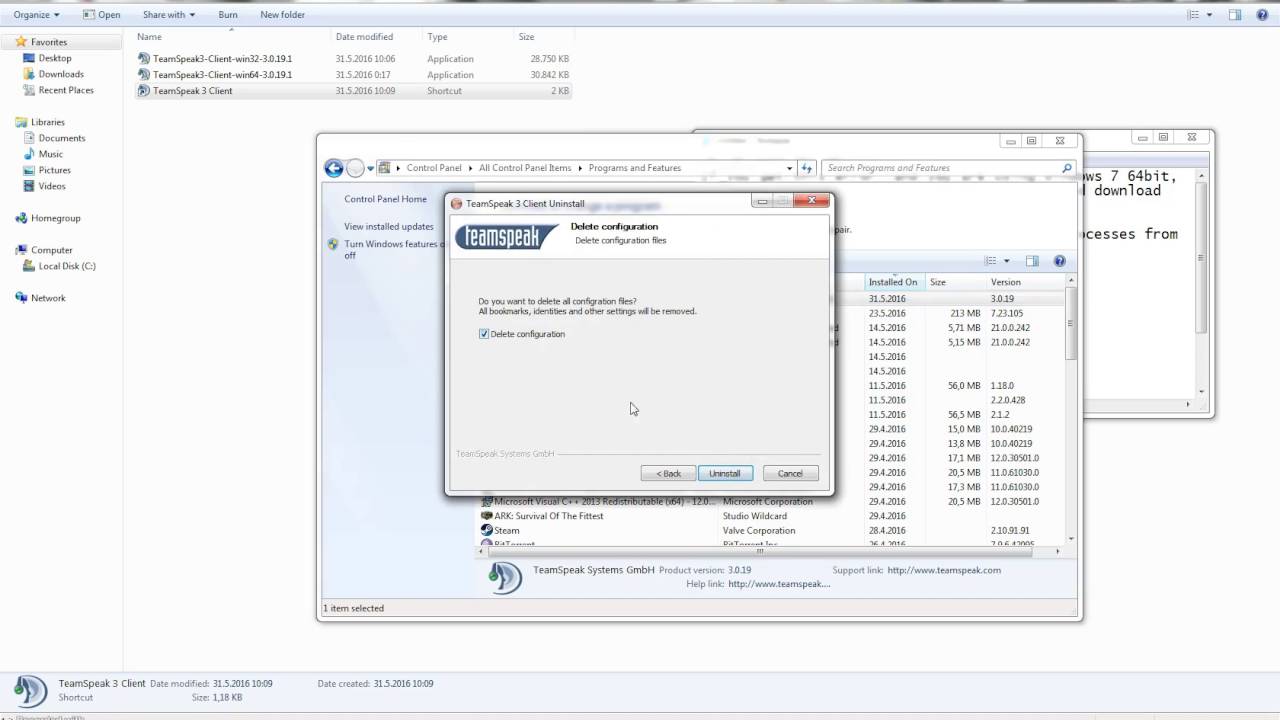Select ARK: Survival Of The Fittest entry

[x=549, y=516]
